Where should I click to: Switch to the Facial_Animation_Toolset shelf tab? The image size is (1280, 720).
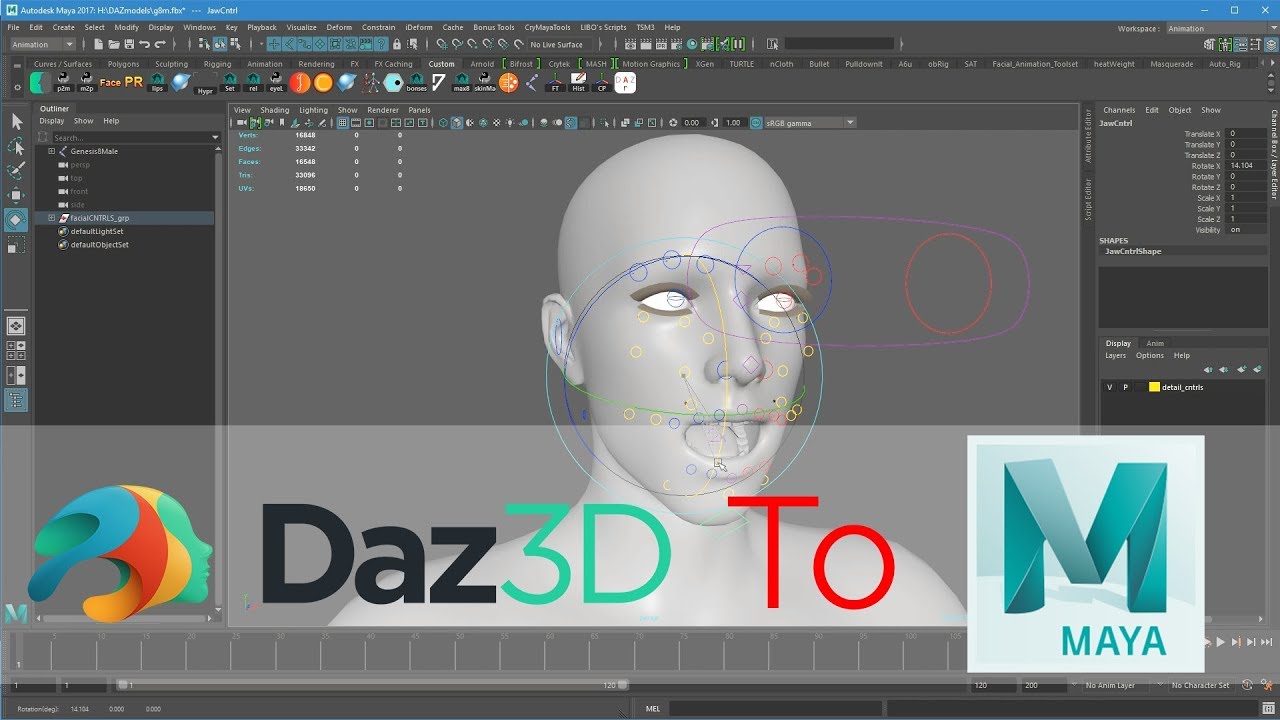1035,64
